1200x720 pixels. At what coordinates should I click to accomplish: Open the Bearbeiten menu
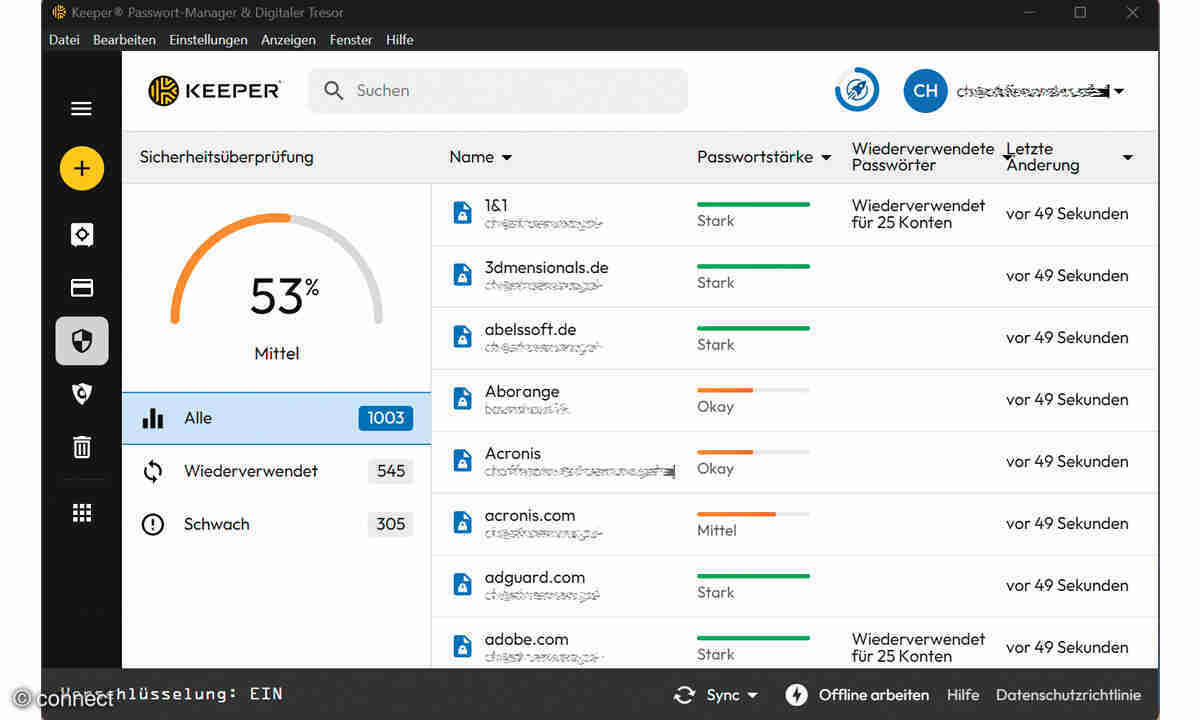click(x=124, y=40)
